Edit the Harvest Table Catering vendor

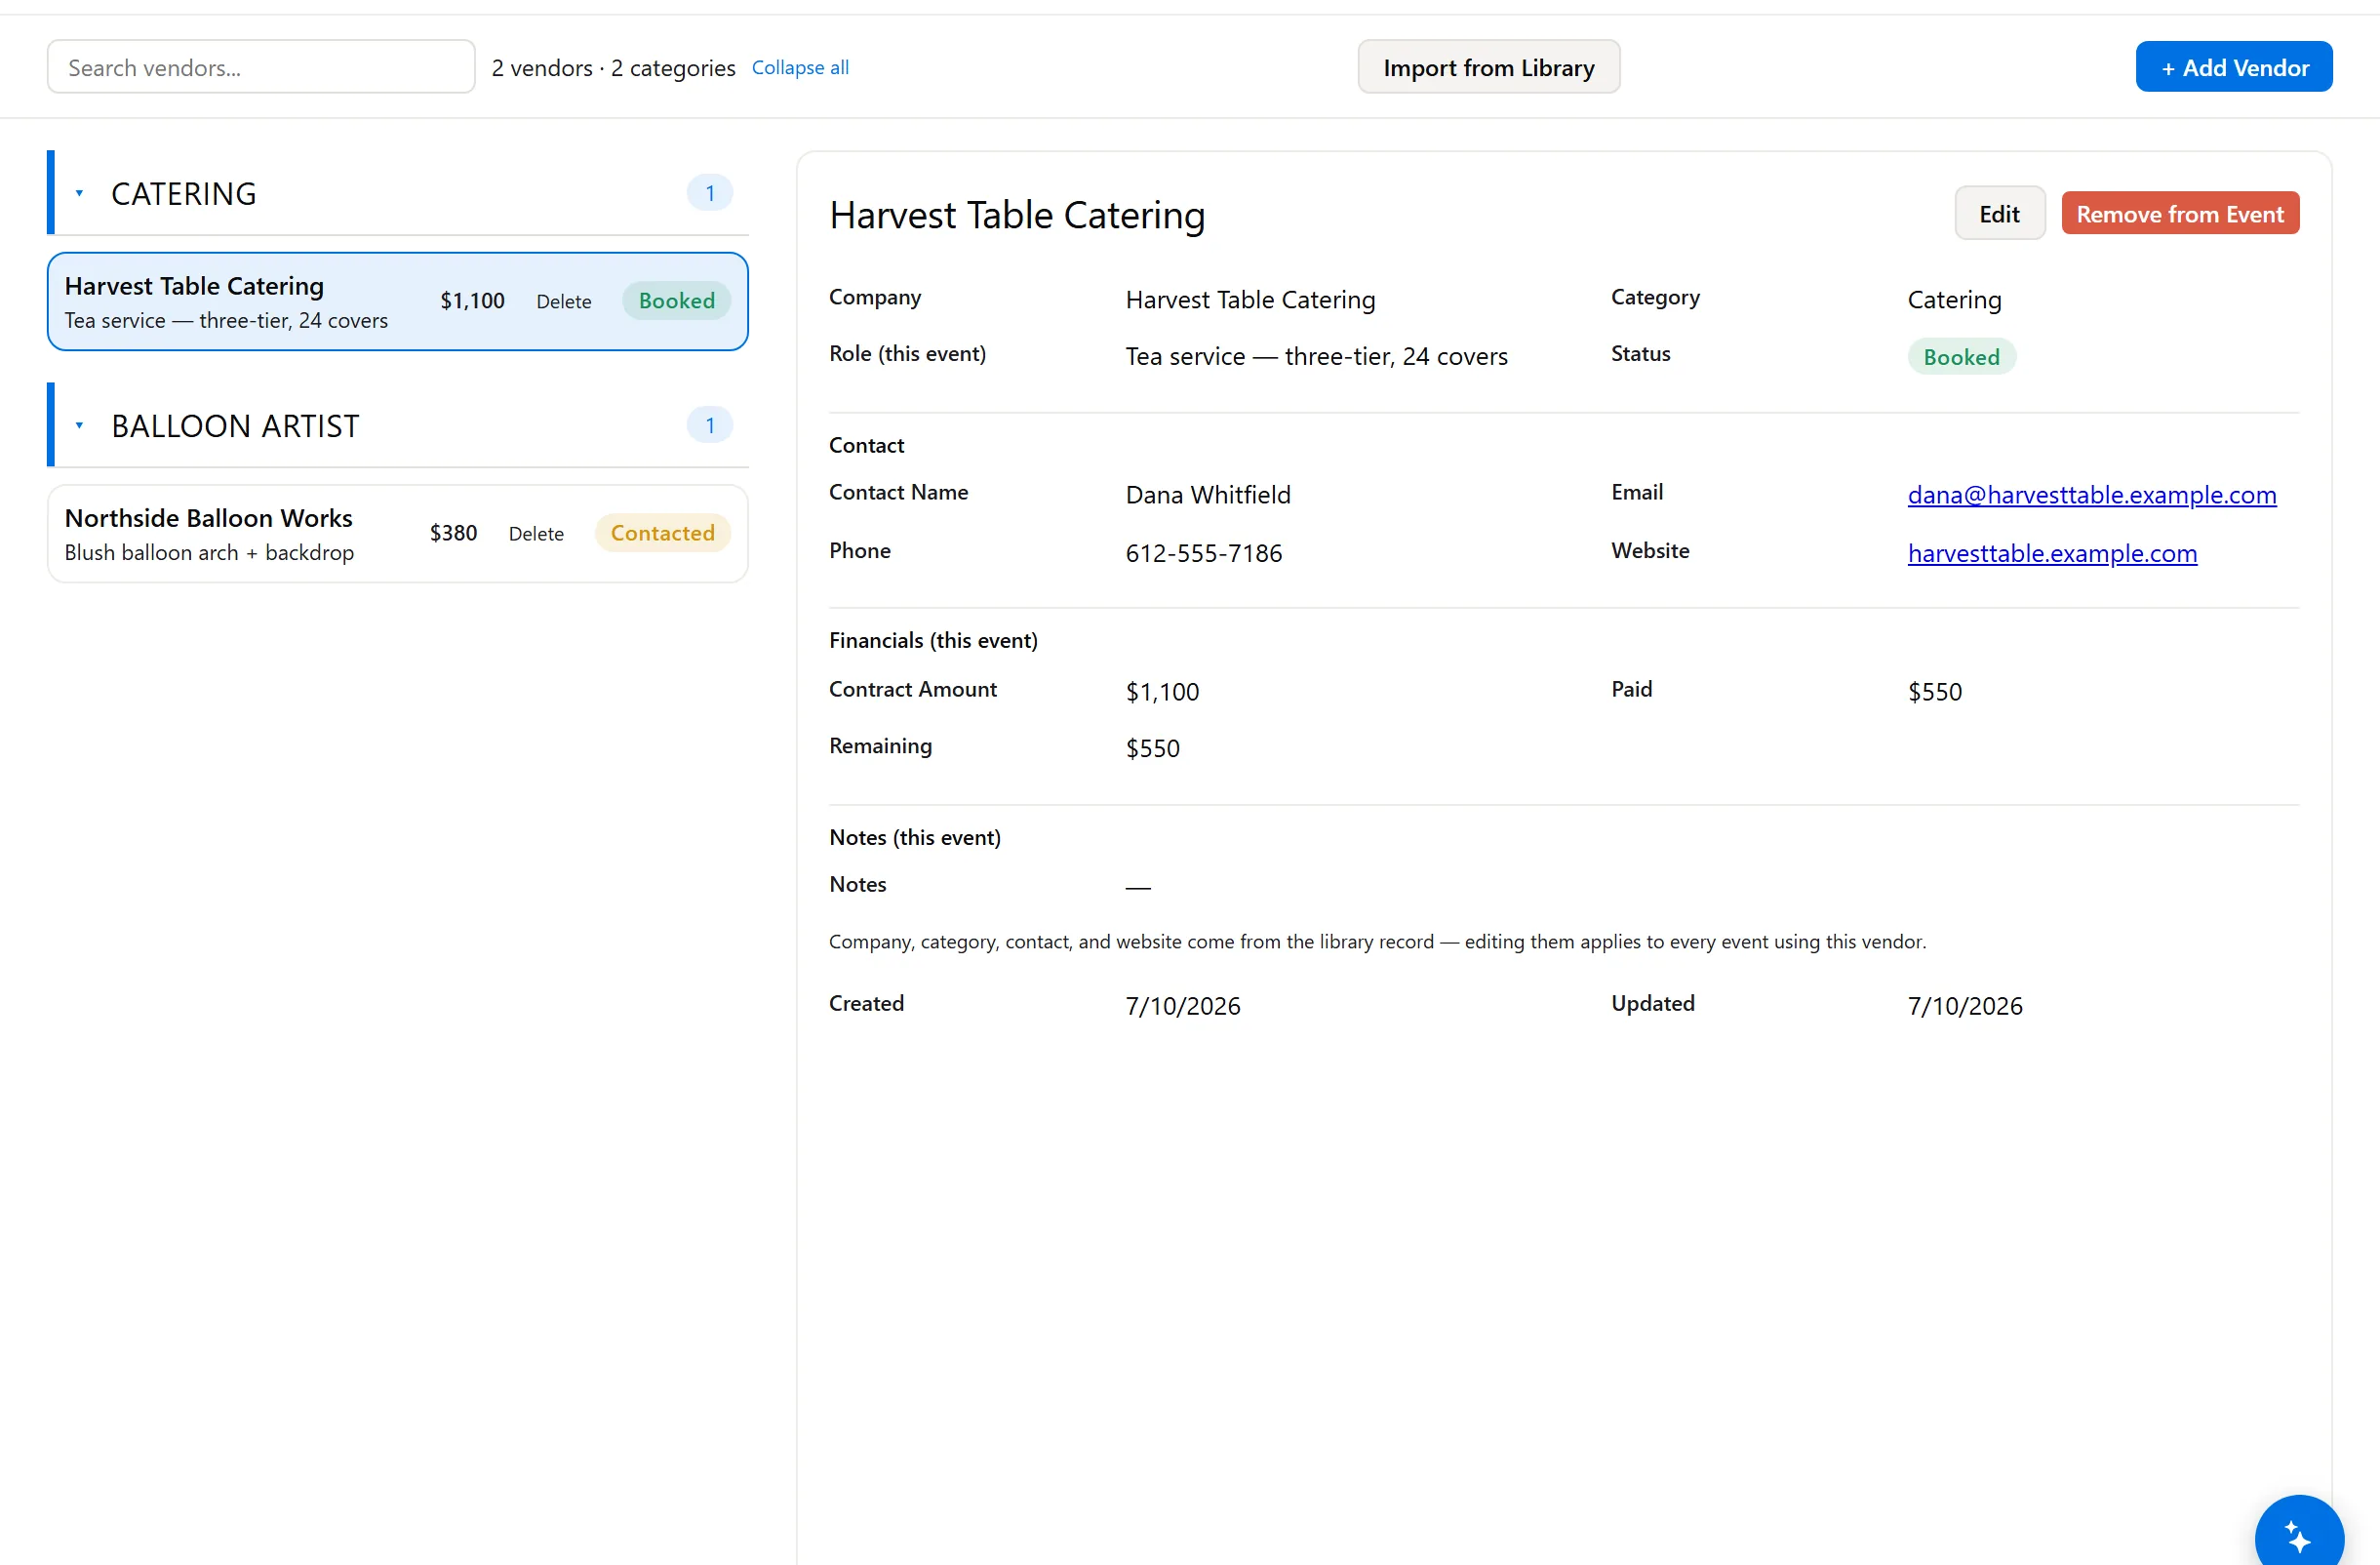click(x=1999, y=213)
